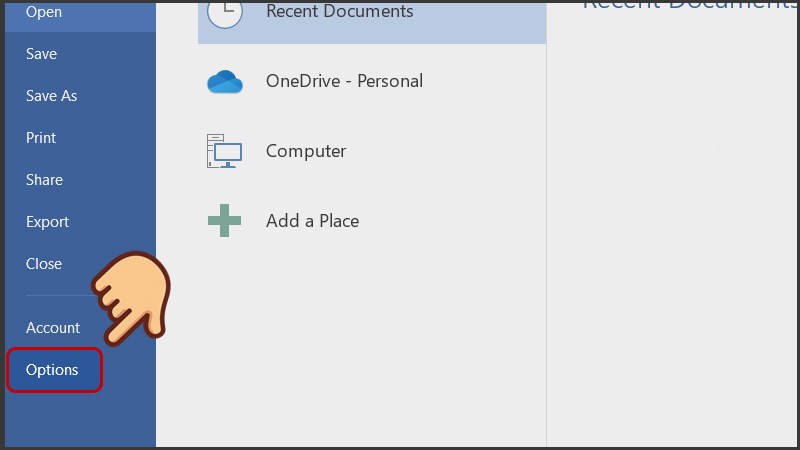800x450 pixels.
Task: Click the green plus Add a Place icon
Action: click(225, 221)
